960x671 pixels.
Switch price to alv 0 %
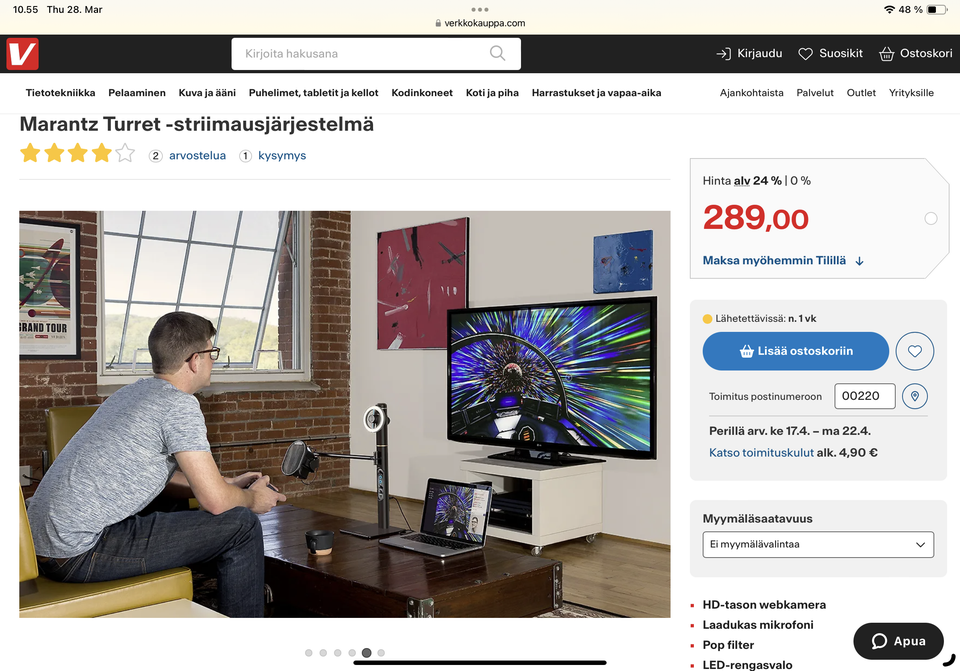click(x=800, y=181)
